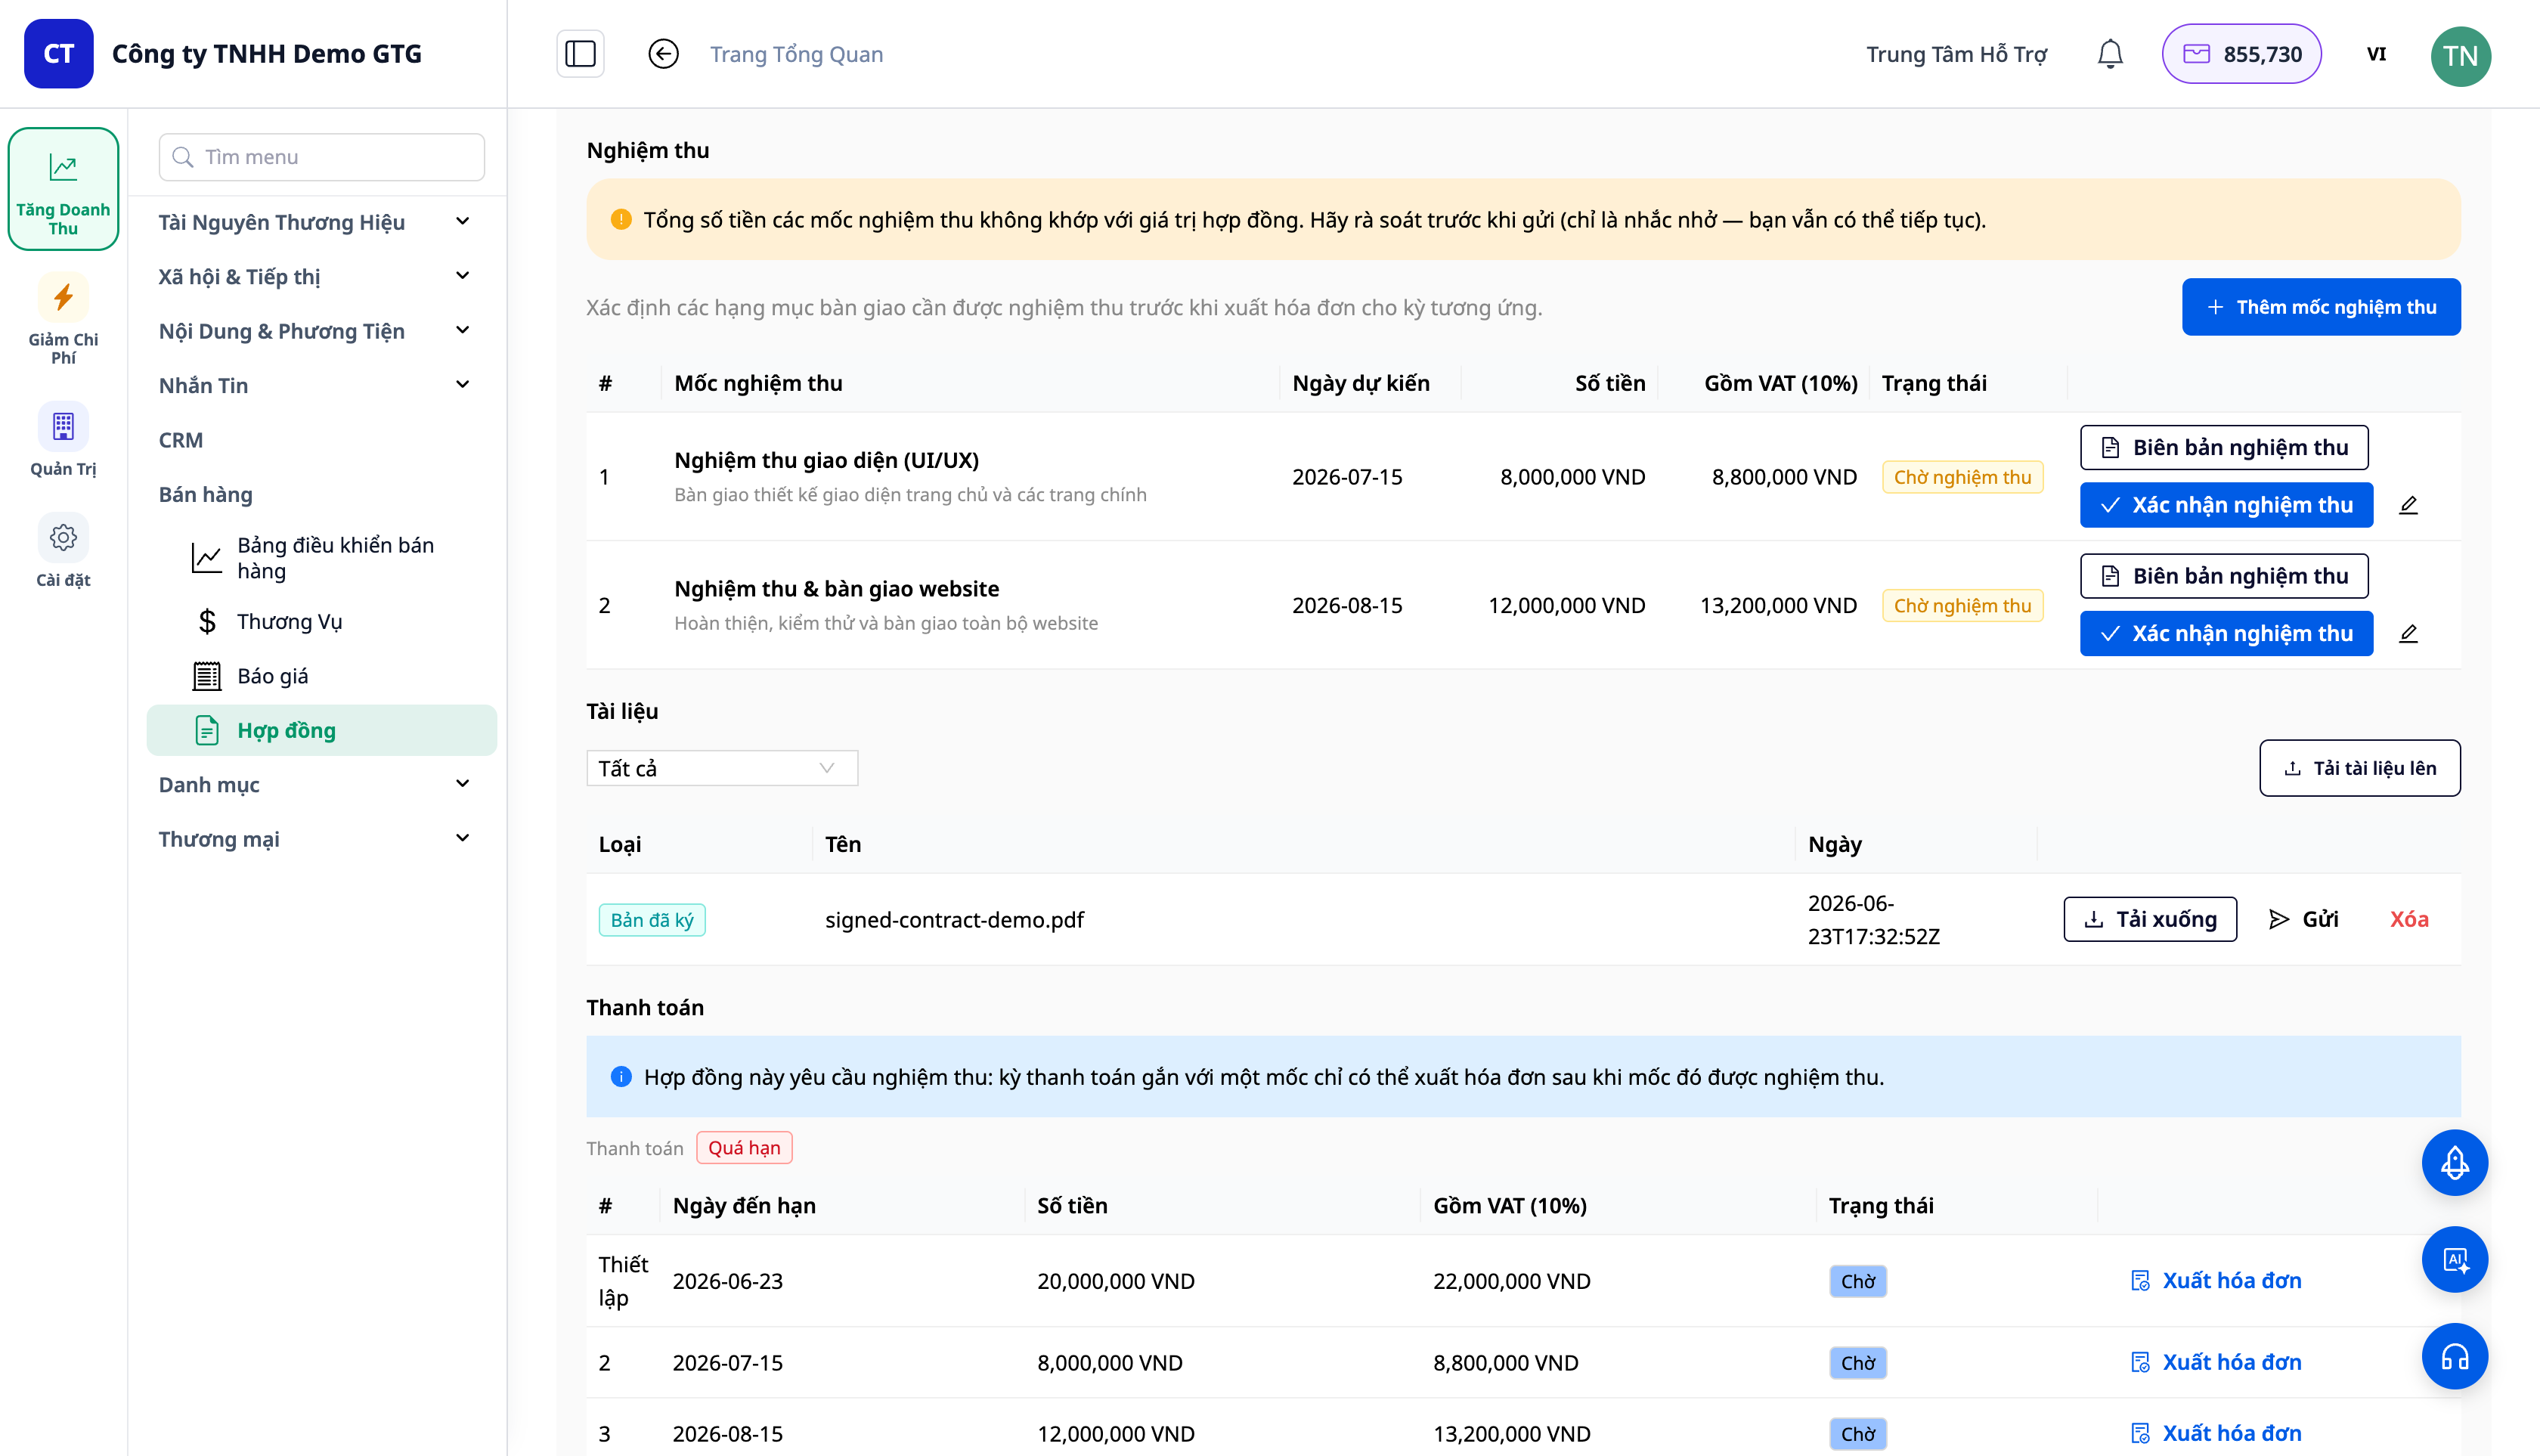Click Gửi to send signed contract
Image resolution: width=2540 pixels, height=1456 pixels.
(x=2304, y=919)
